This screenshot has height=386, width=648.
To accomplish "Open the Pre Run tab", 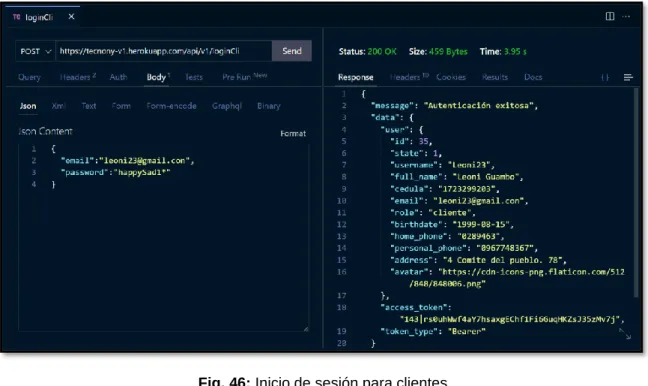I will [x=245, y=77].
